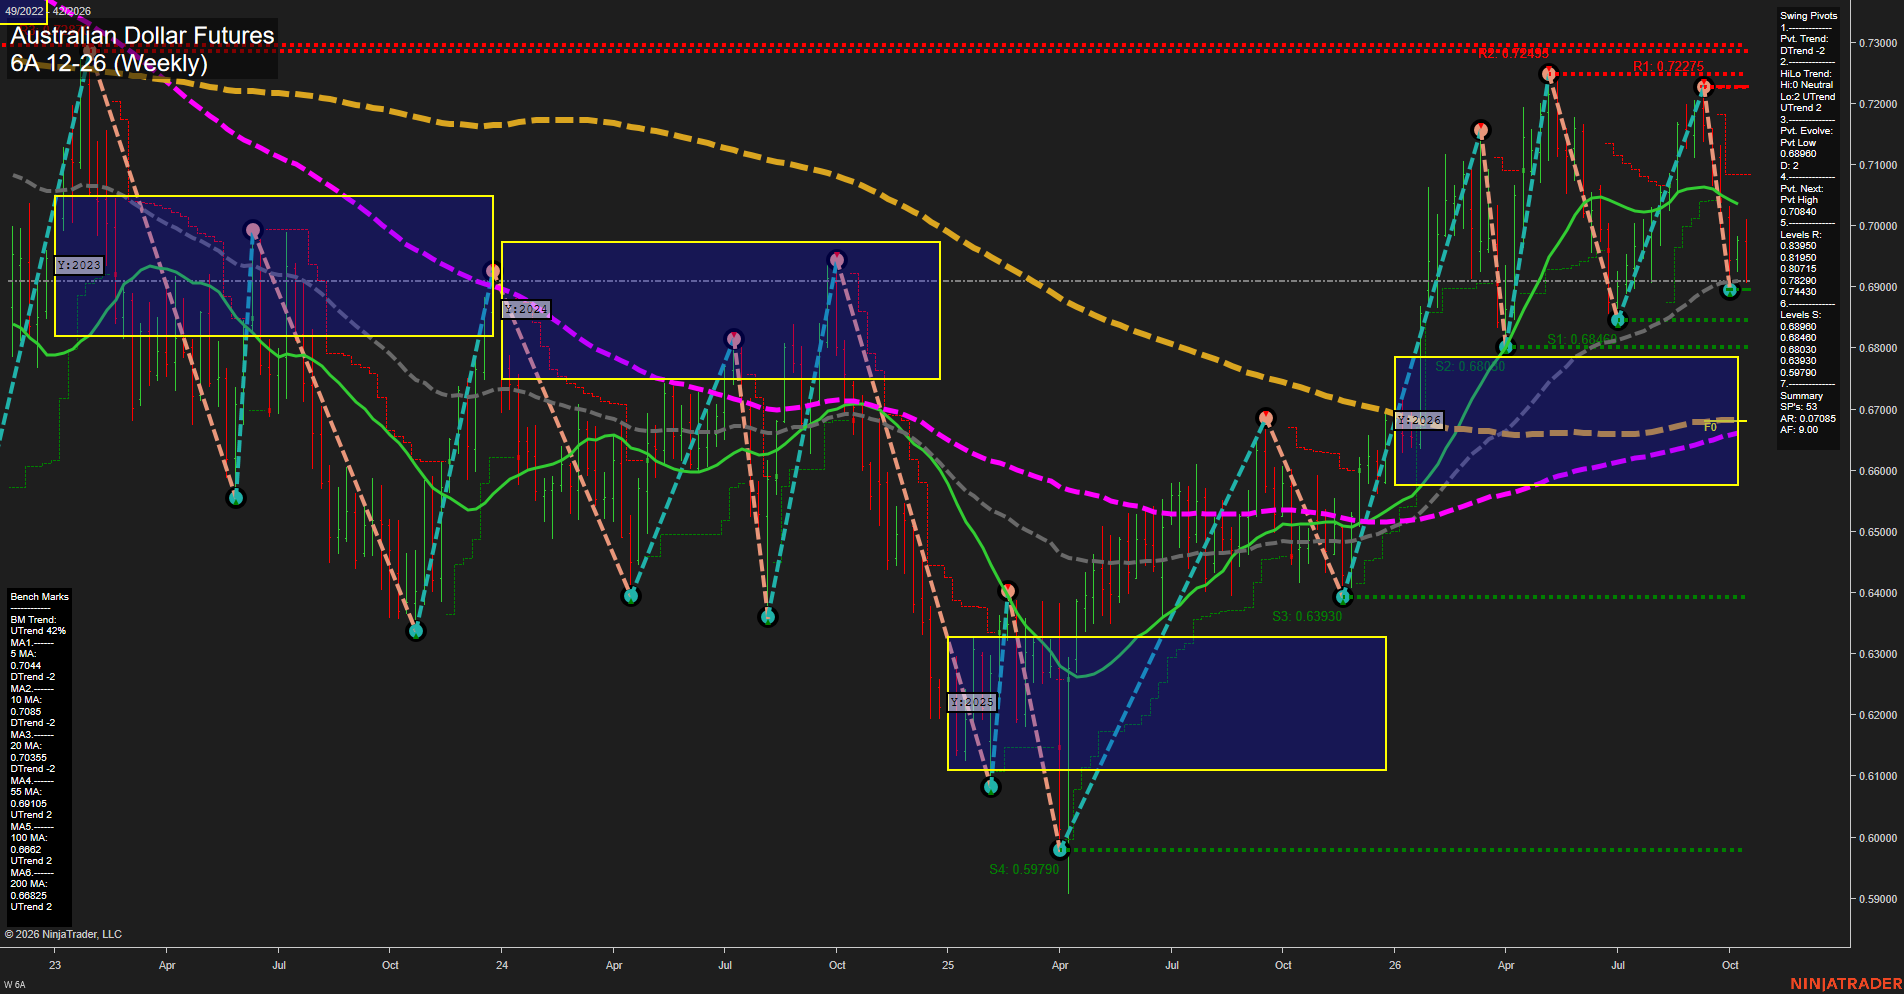Click the 0.65000 price axis label
The height and width of the screenshot is (994, 1904).
click(1877, 532)
